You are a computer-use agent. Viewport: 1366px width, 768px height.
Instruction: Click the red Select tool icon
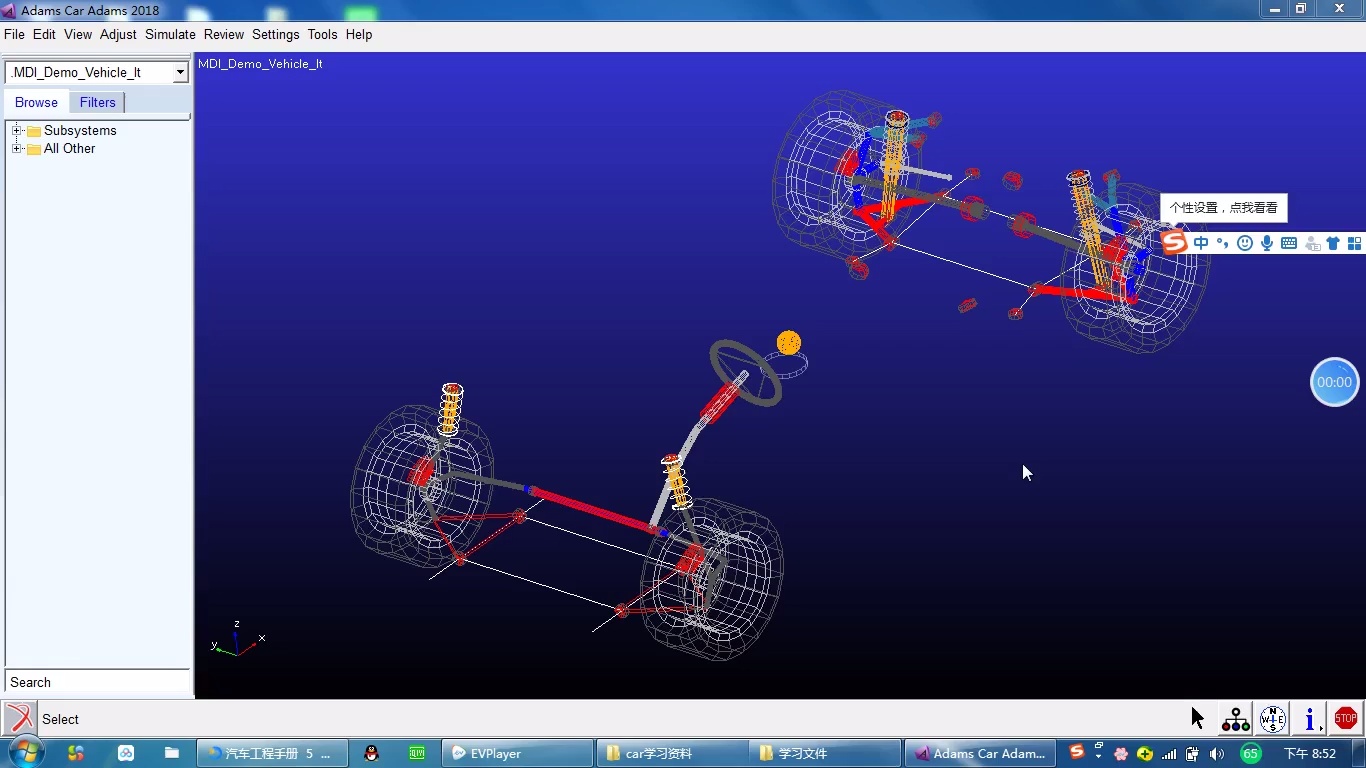click(19, 718)
